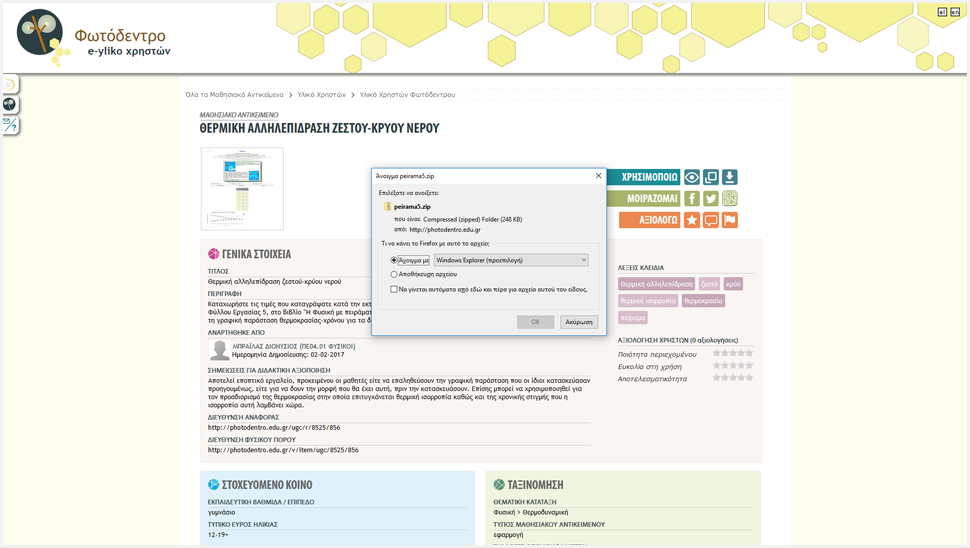This screenshot has height=548, width=970.
Task: Open the QR code icon
Action: point(730,198)
